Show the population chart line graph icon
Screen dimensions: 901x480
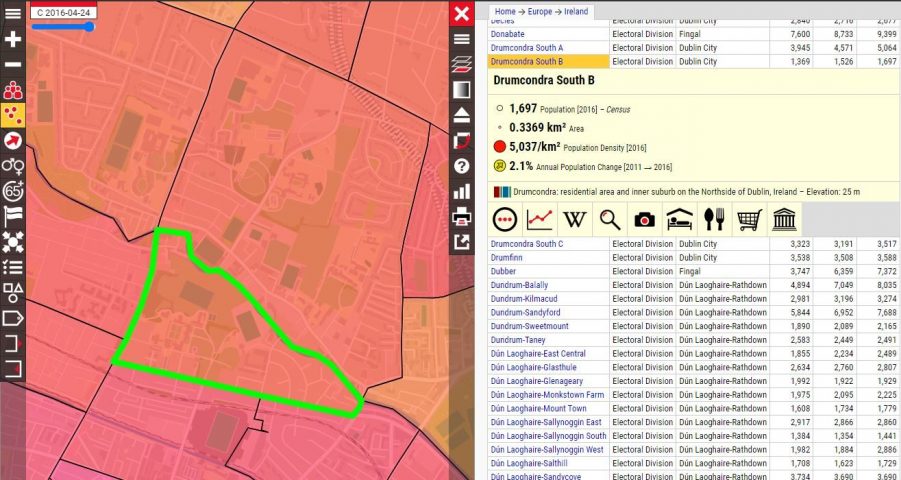[540, 220]
